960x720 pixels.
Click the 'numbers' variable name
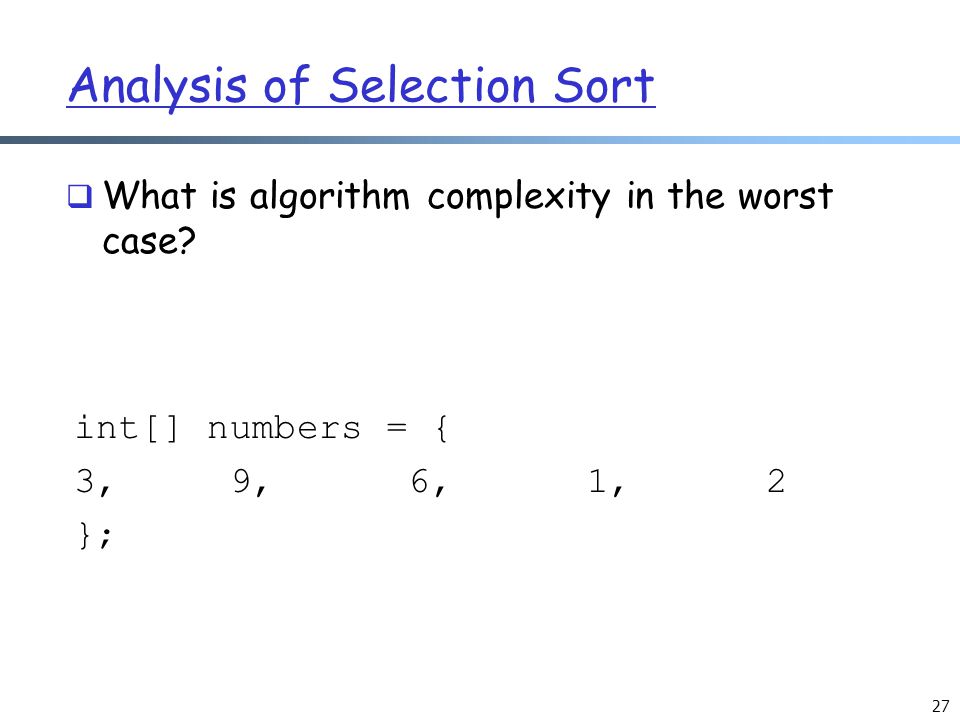click(x=283, y=428)
